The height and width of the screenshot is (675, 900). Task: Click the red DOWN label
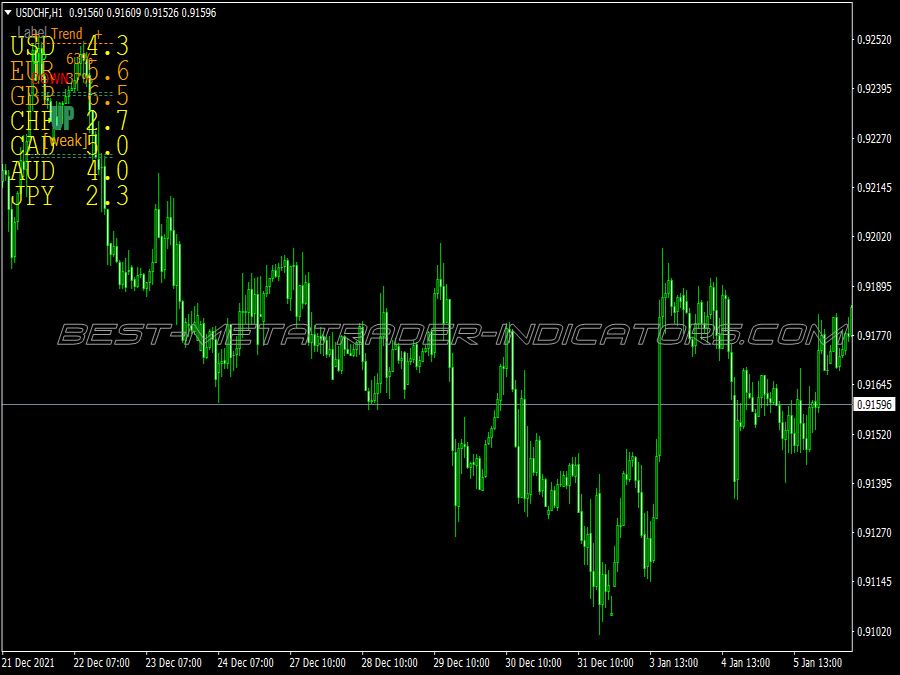click(x=50, y=79)
